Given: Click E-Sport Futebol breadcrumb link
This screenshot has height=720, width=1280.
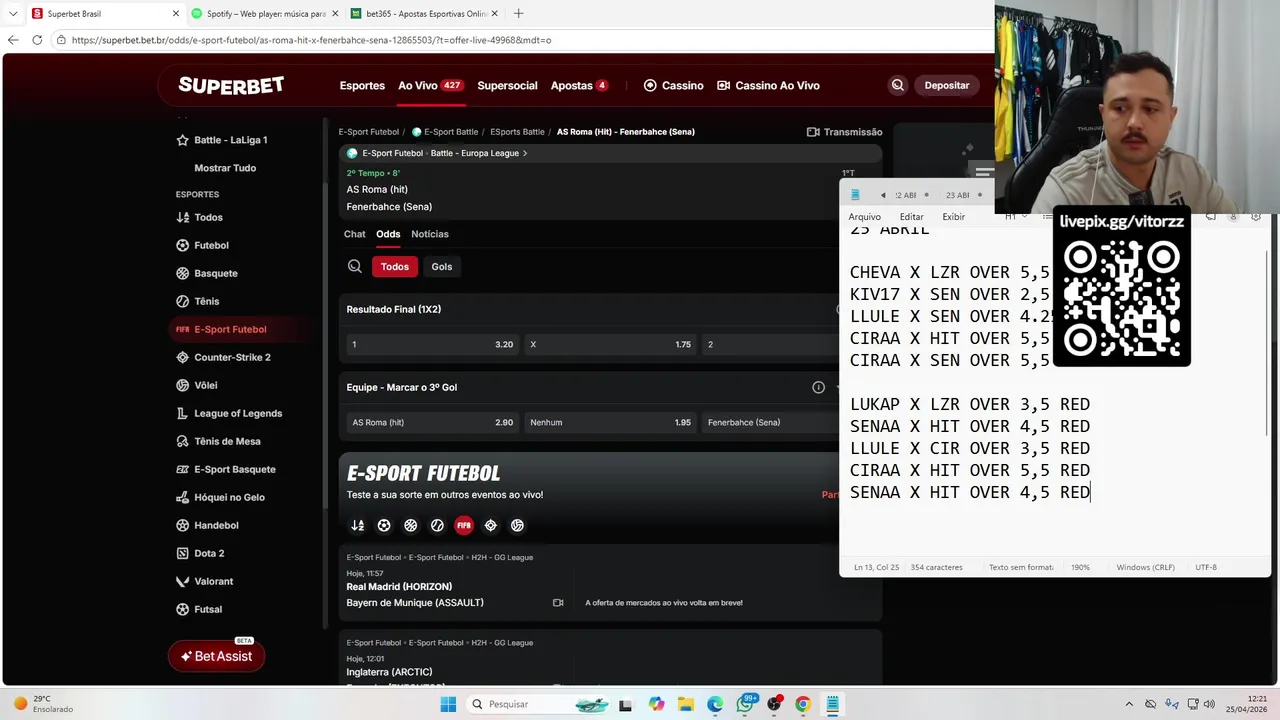Looking at the screenshot, I should (368, 132).
